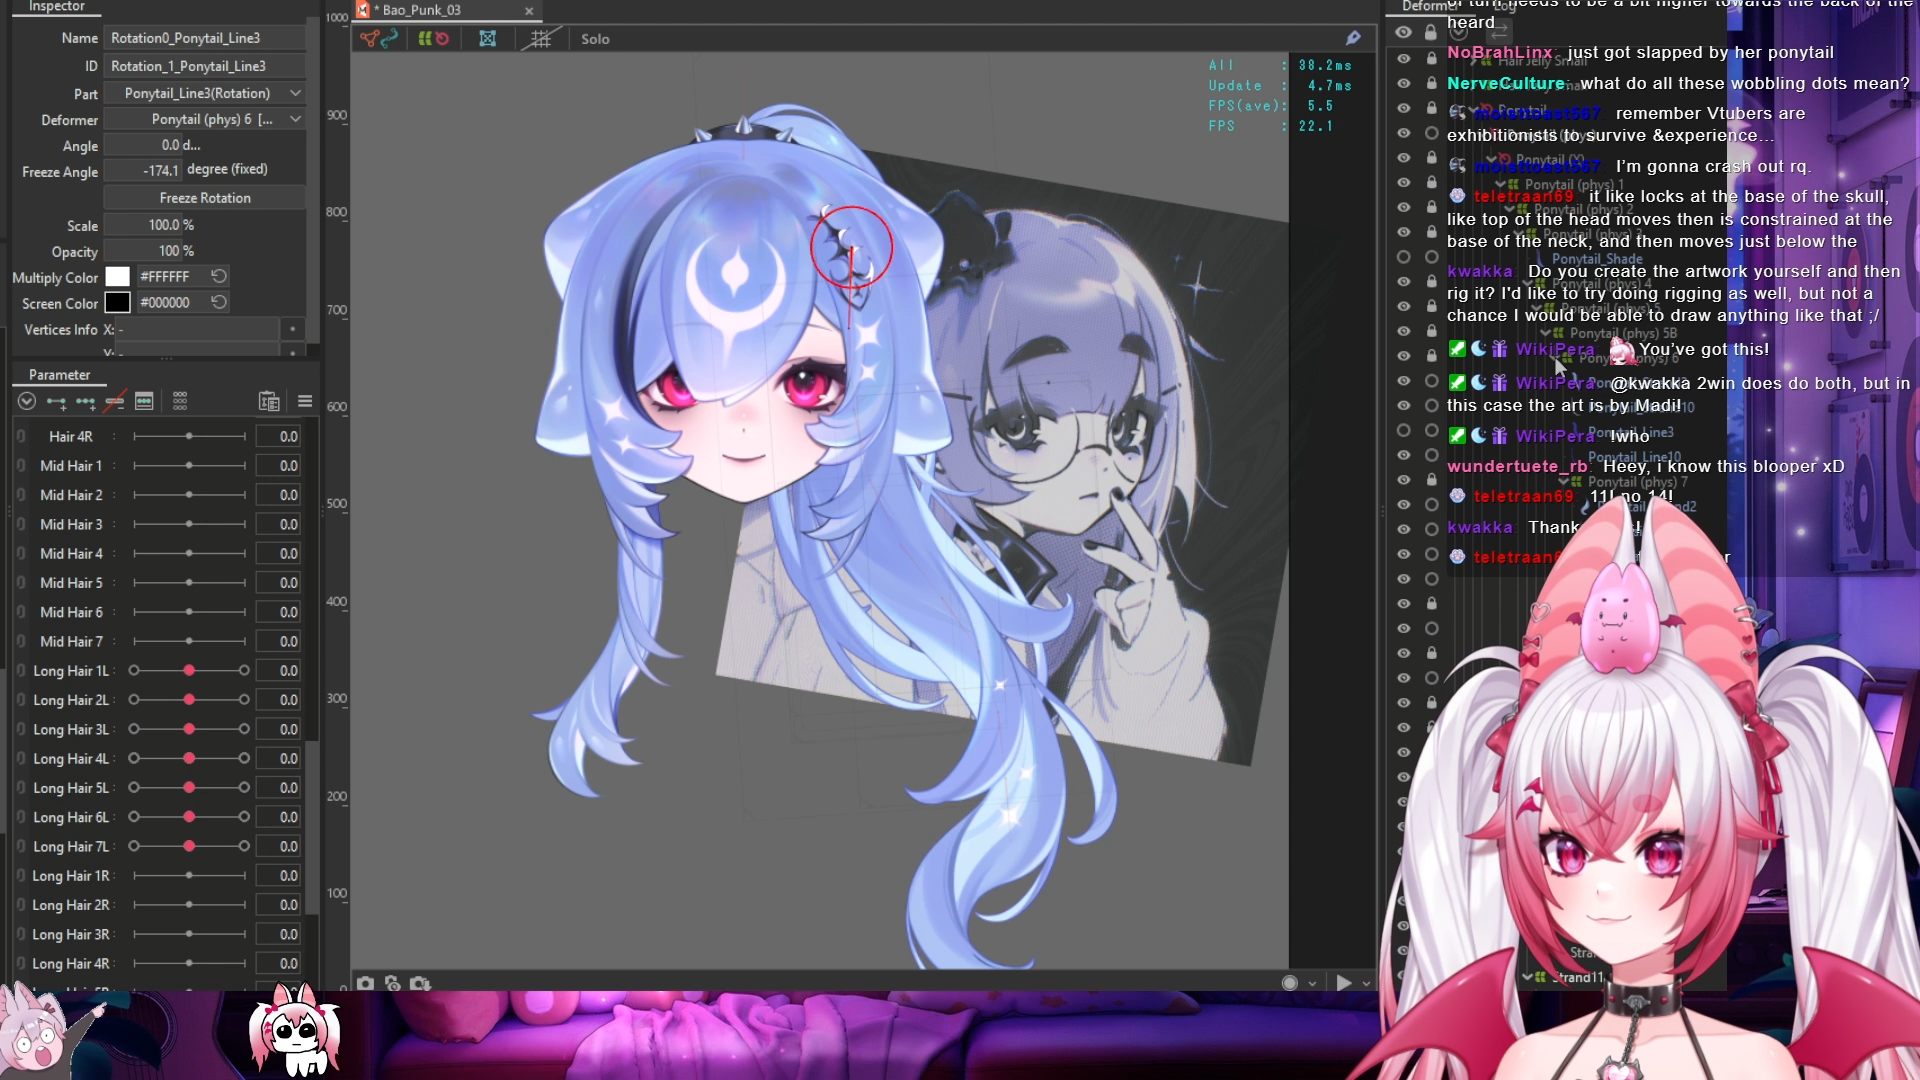
Task: Switch to the Parameter tab
Action: point(59,375)
